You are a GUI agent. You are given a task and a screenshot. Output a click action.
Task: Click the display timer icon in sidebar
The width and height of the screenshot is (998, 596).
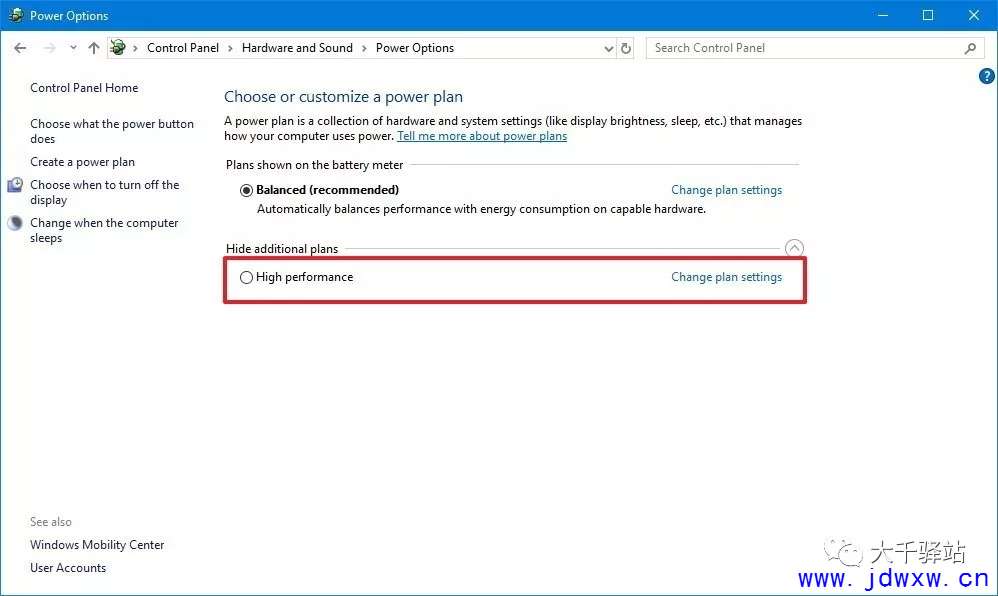coord(15,185)
